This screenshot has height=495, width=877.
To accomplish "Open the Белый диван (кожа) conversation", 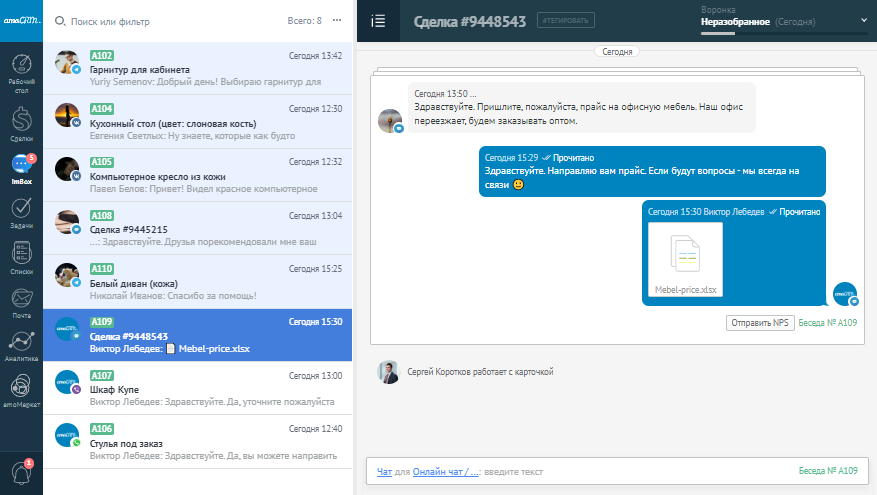I will (198, 282).
